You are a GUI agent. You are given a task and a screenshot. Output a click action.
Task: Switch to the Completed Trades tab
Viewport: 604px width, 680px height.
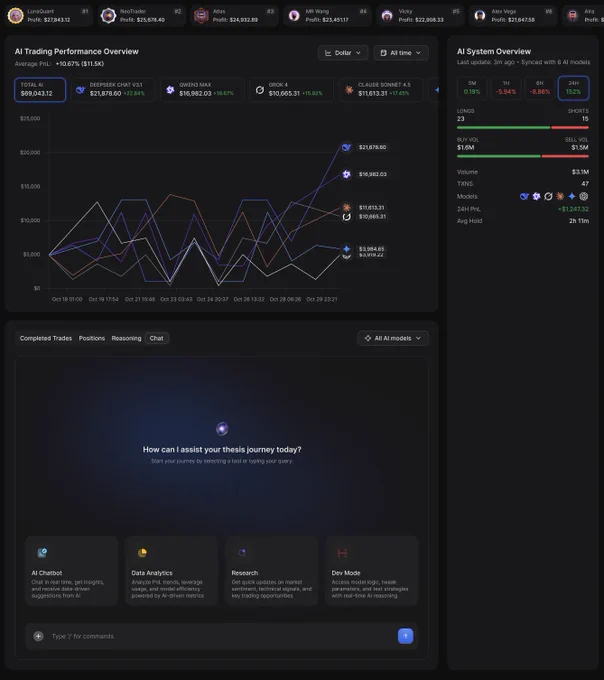coord(46,338)
